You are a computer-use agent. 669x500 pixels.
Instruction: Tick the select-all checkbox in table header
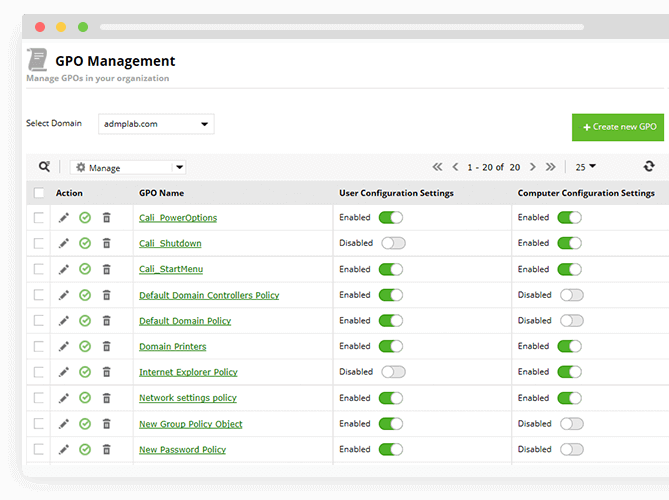(x=39, y=193)
